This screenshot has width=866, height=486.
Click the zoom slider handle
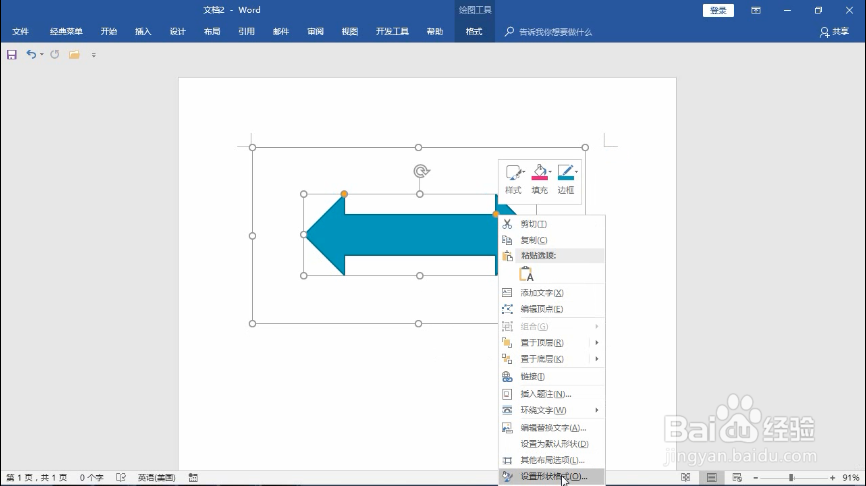791,478
